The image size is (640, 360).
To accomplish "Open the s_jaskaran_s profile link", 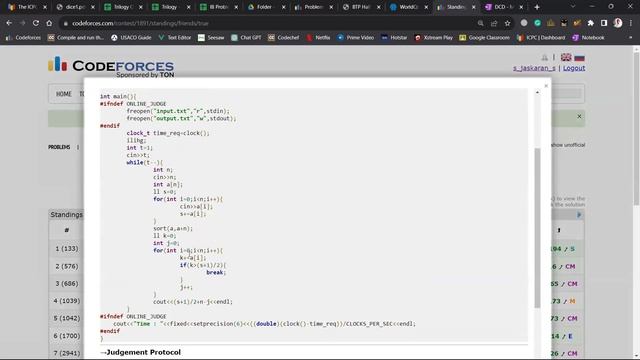I will (534, 68).
